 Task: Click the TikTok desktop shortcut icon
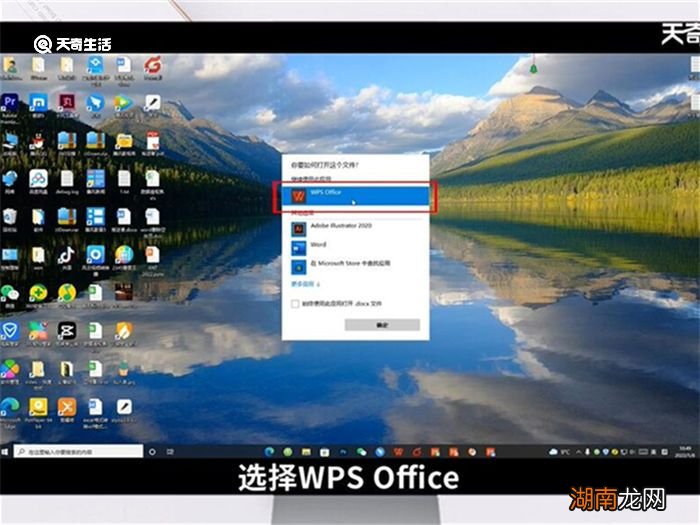point(66,254)
